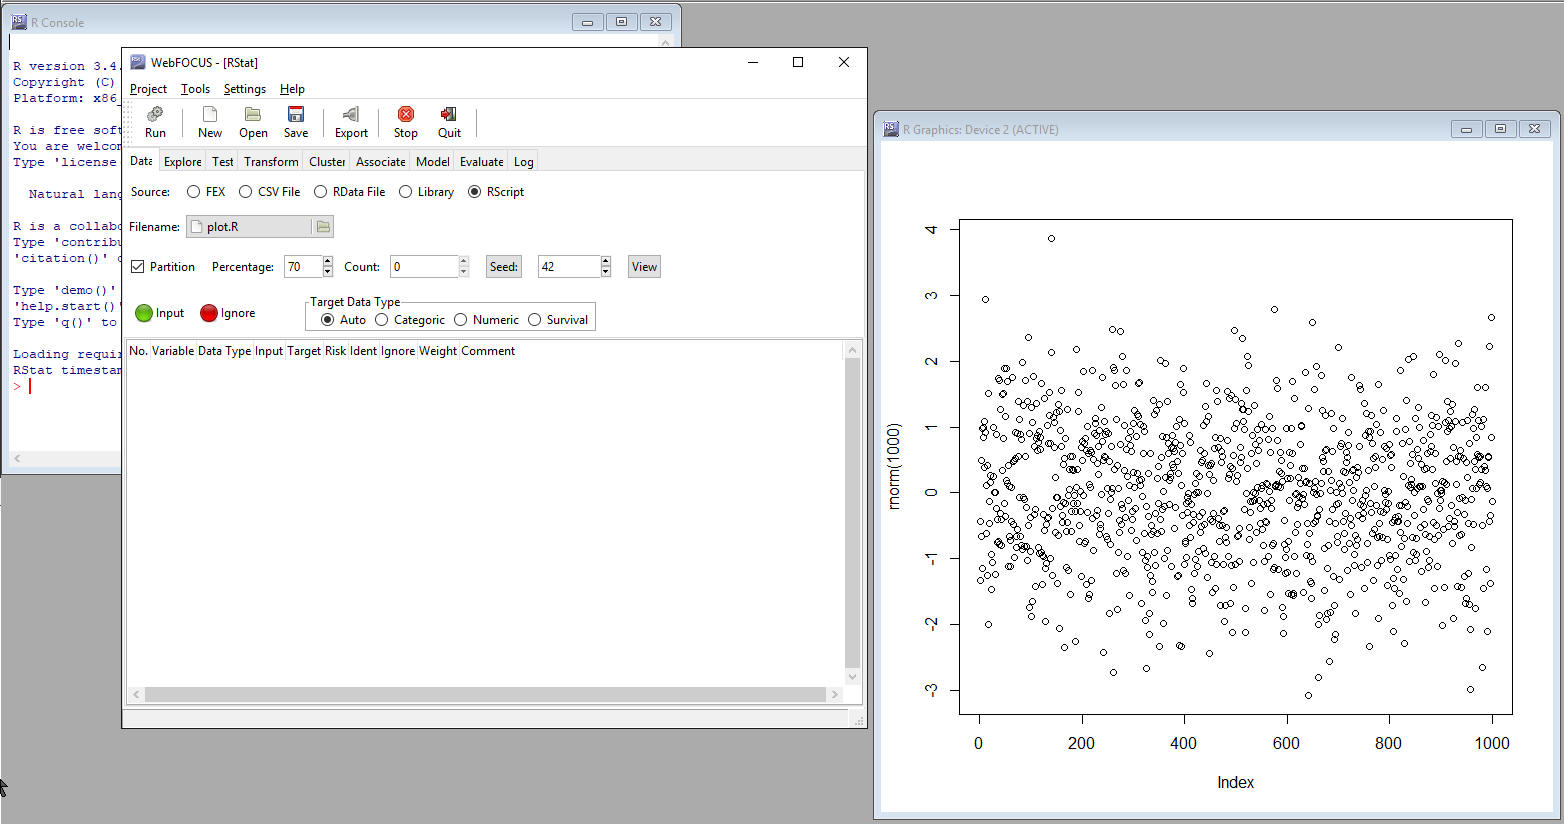The image size is (1564, 824).
Task: Click the Percentage input field
Action: tap(303, 267)
